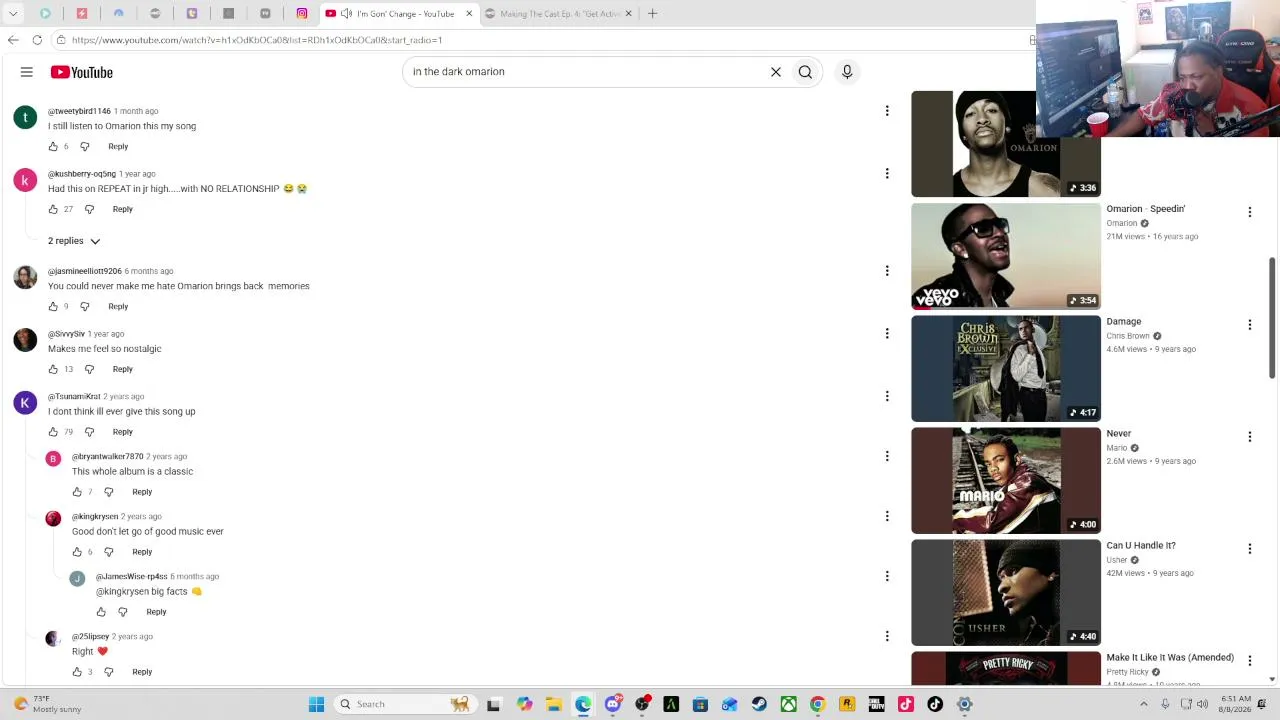Dislike @kingkrysen's reply
The width and height of the screenshot is (1280, 720).
pos(109,552)
